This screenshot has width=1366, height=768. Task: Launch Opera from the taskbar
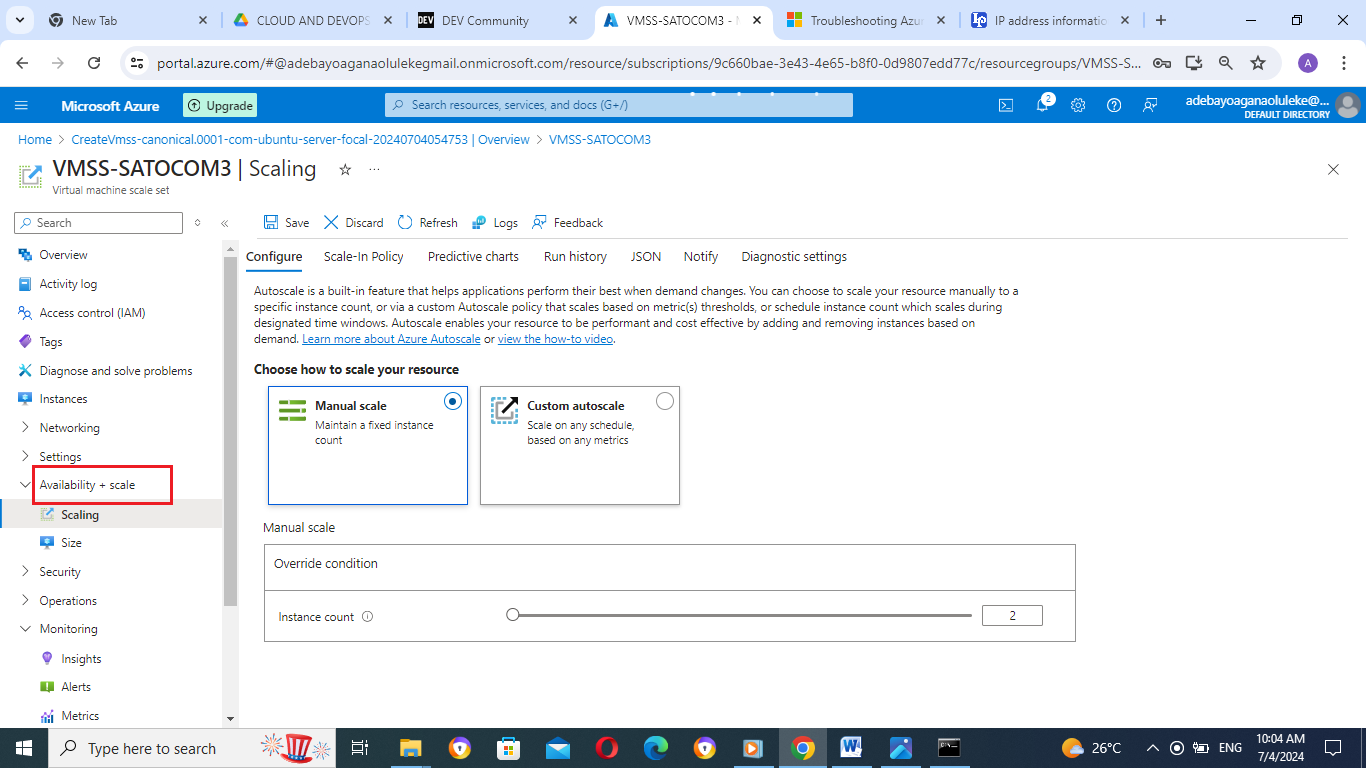click(607, 748)
